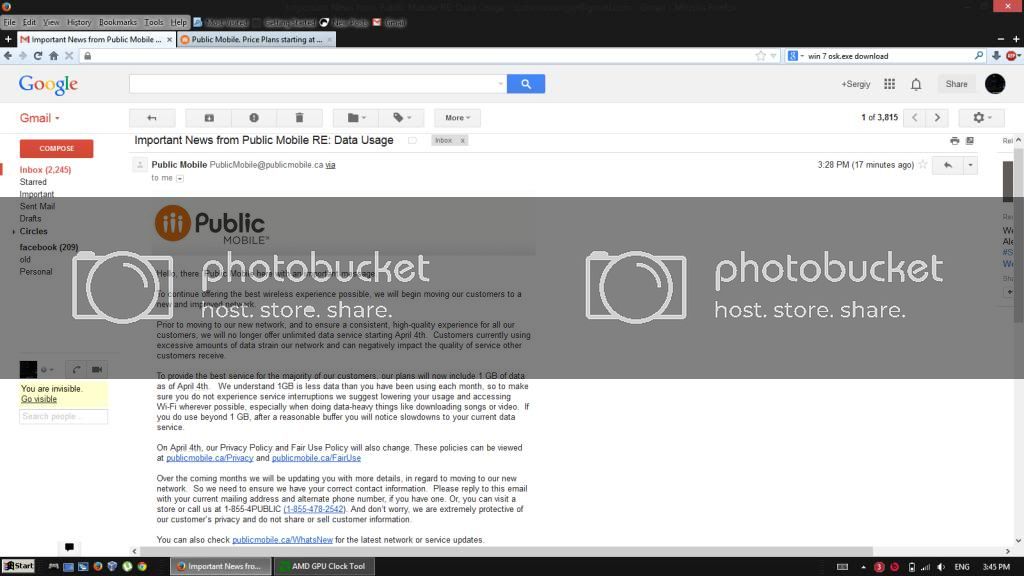
Task: Click the horizontal scrollbar right arrow
Action: 1008,551
